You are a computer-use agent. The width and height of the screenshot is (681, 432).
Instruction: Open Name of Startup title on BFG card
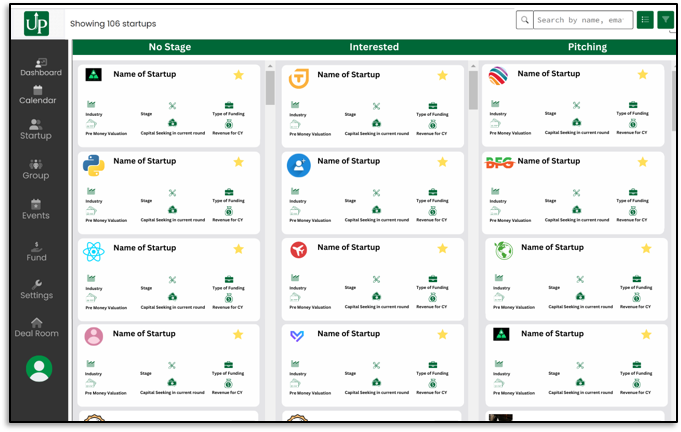pyautogui.click(x=549, y=161)
